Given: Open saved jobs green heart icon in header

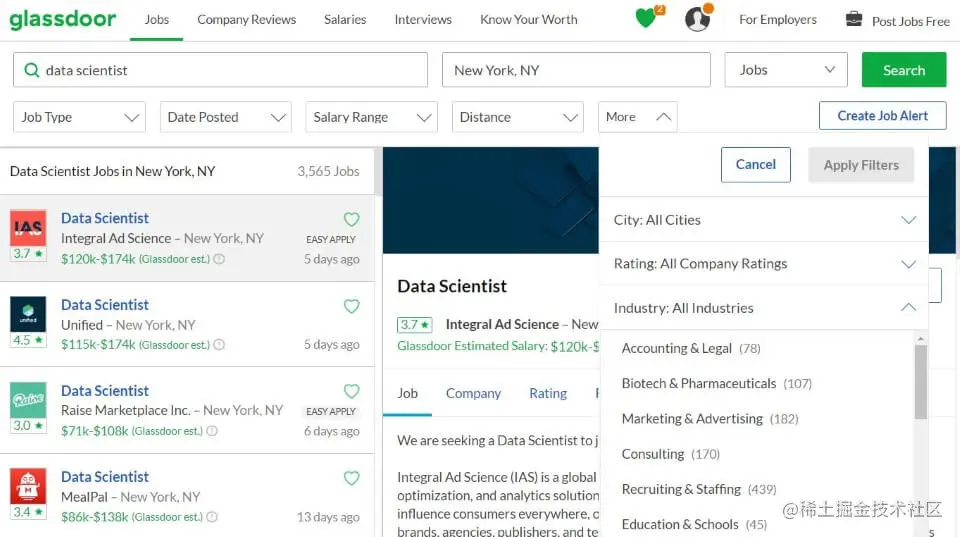Looking at the screenshot, I should click(646, 18).
